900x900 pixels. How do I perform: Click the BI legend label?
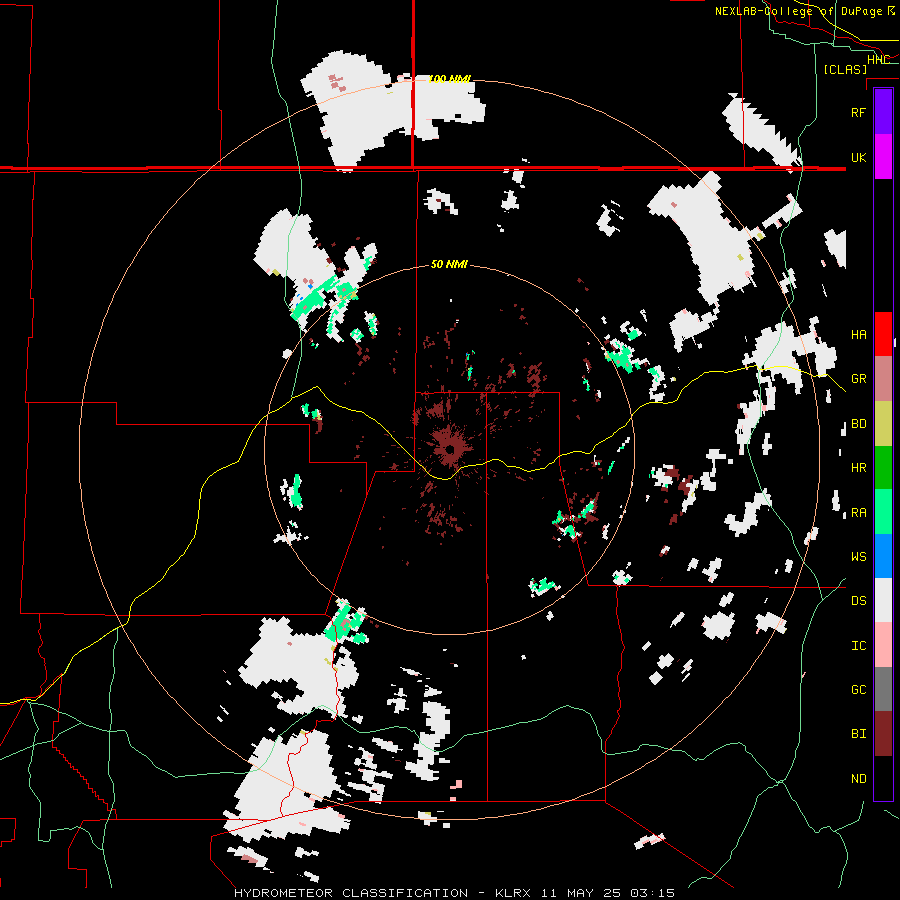click(x=858, y=734)
